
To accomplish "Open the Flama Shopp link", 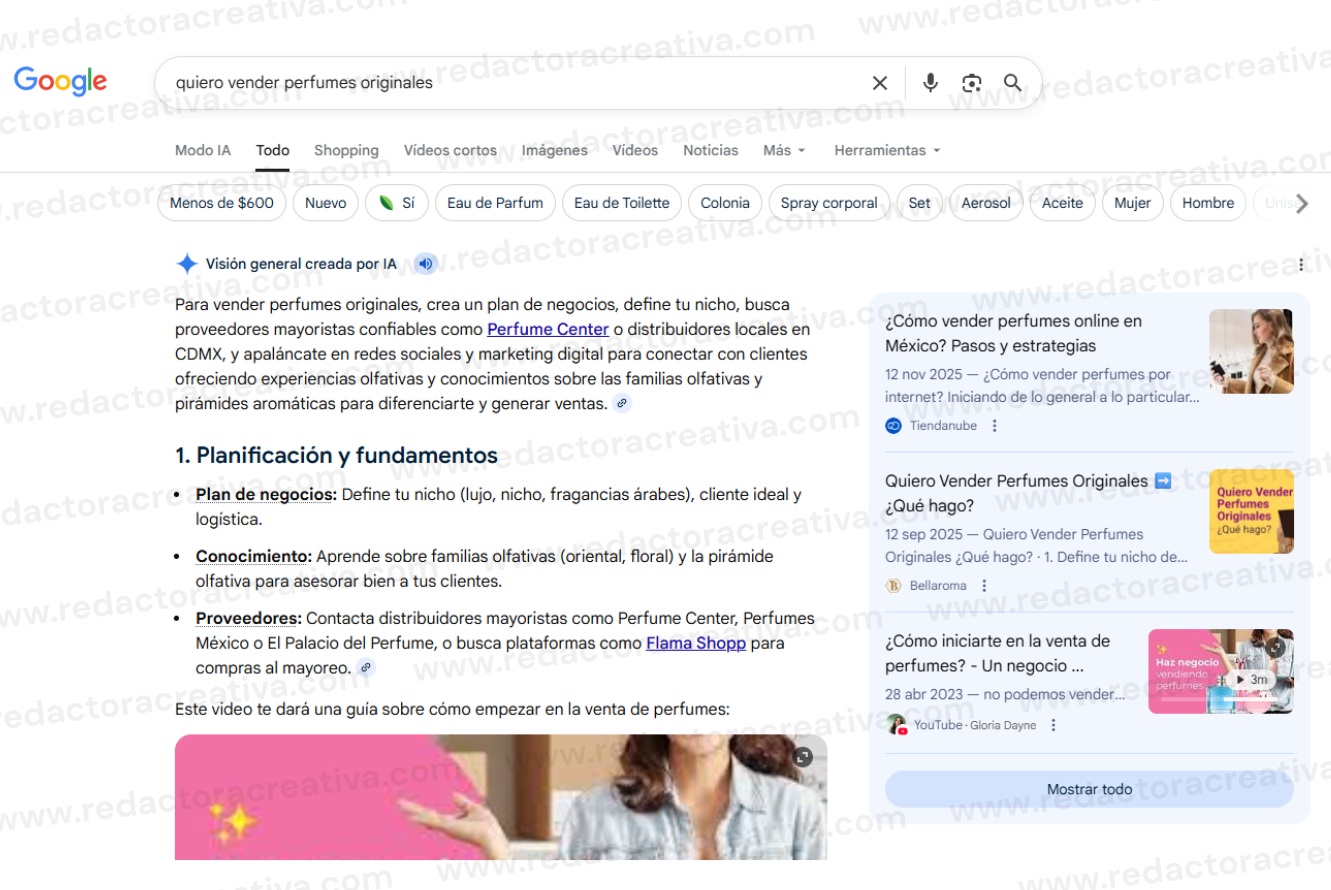I will click(x=696, y=643).
